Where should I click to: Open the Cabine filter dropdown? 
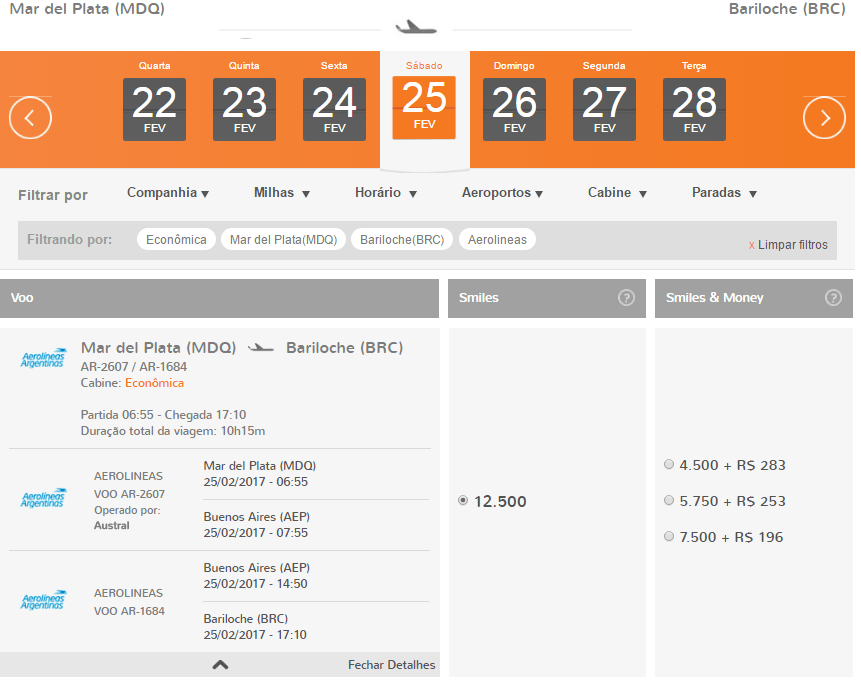[x=617, y=193]
